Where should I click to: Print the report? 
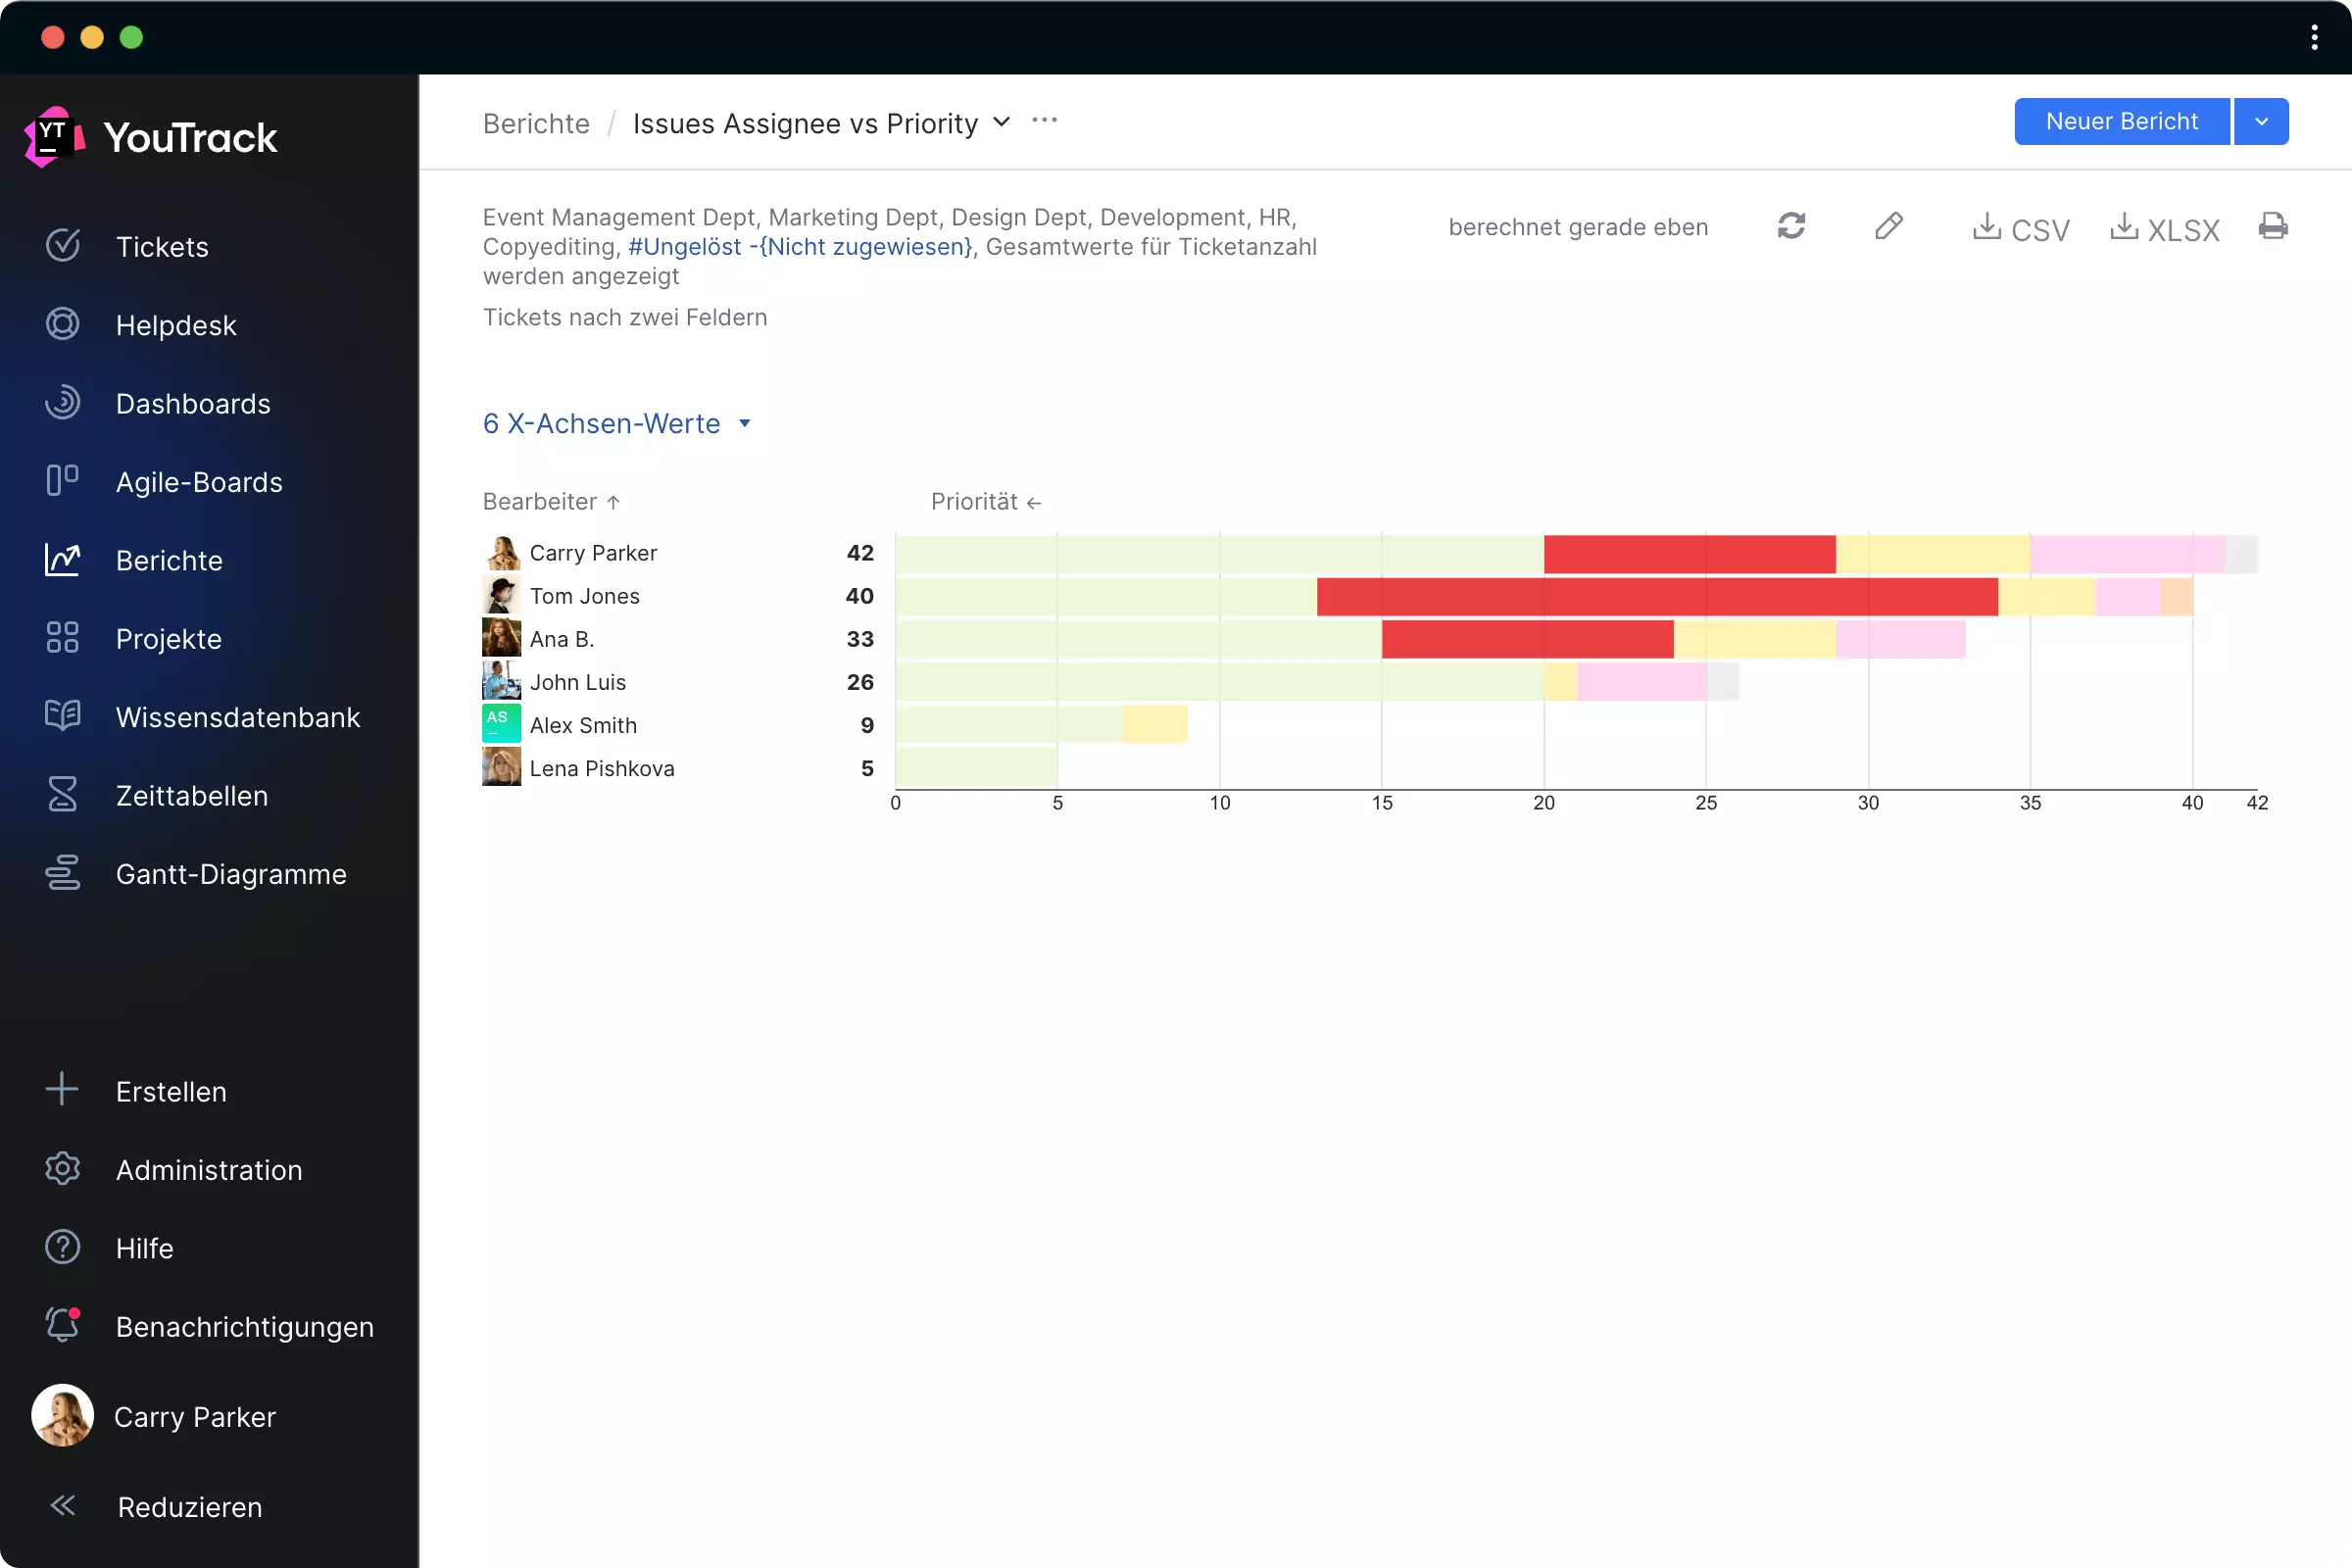(x=2273, y=227)
